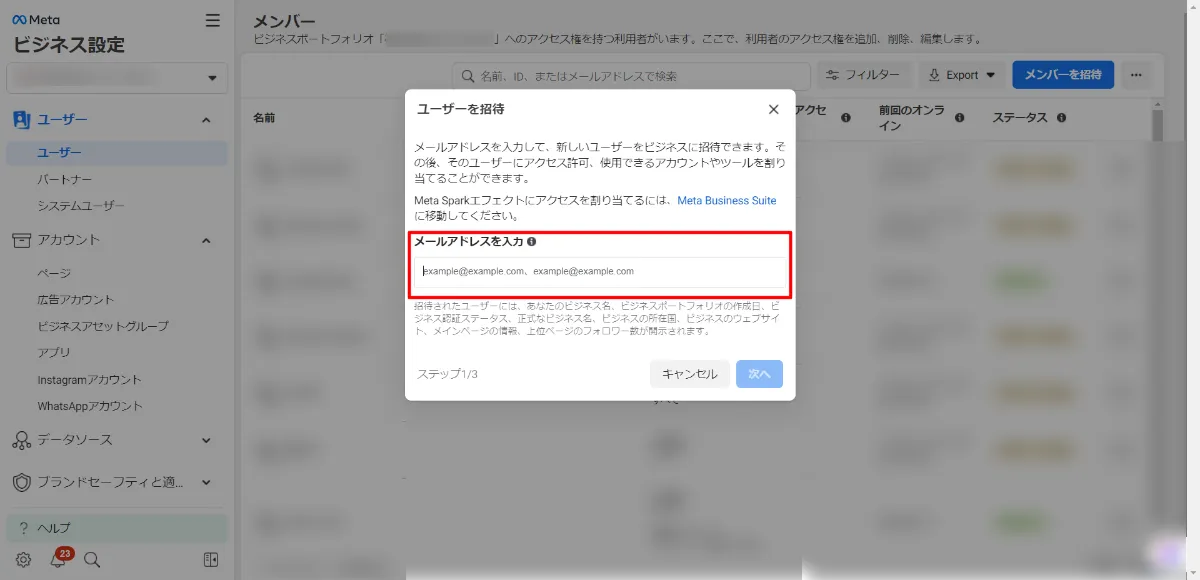The width and height of the screenshot is (1200, 580).
Task: Expand the ブランドセーフティ section
Action: click(206, 482)
